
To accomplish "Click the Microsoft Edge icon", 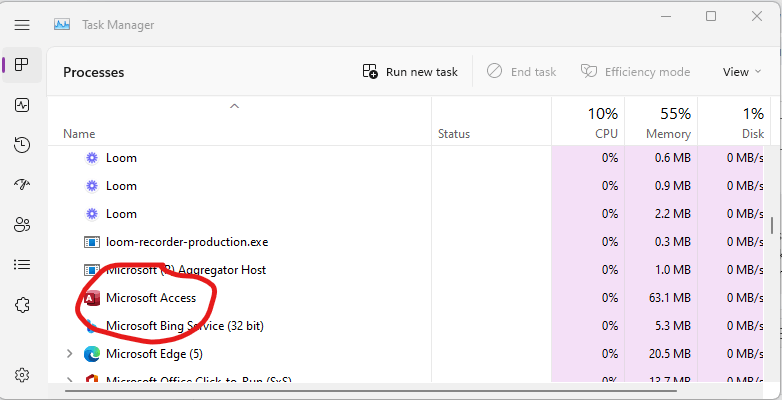I will [x=92, y=354].
